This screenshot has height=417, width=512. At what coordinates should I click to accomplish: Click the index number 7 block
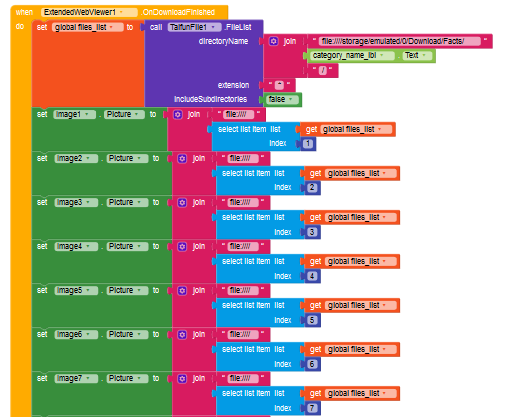click(x=312, y=408)
